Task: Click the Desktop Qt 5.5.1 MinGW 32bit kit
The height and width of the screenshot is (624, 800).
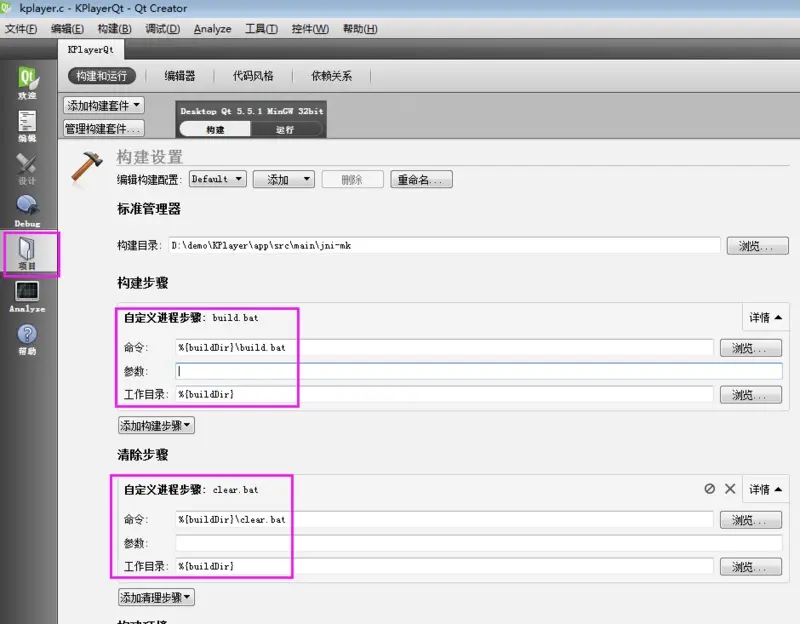Action: pos(252,111)
